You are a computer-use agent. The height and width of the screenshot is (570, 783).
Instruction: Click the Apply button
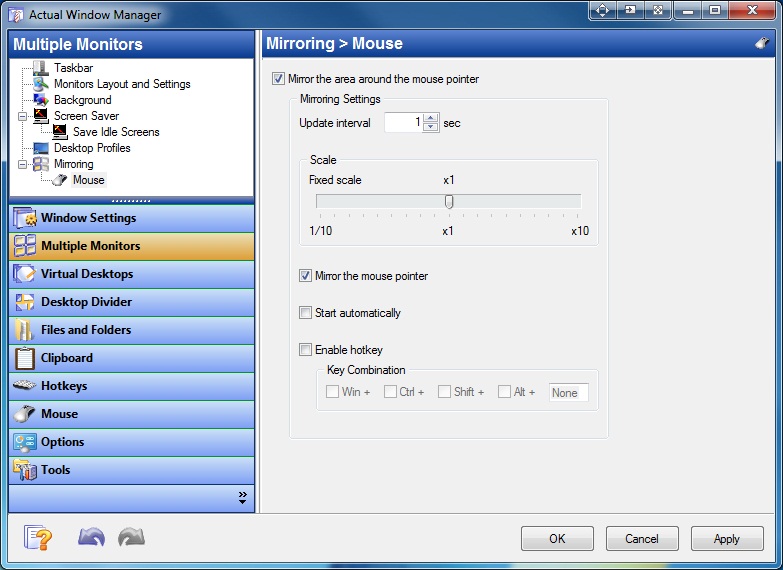coord(727,539)
